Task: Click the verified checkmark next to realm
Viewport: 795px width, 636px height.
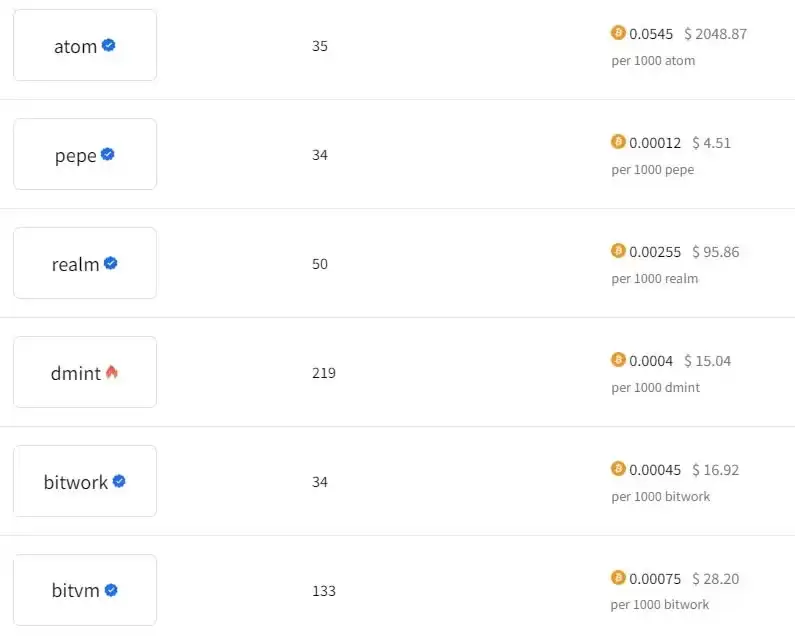Action: point(111,263)
